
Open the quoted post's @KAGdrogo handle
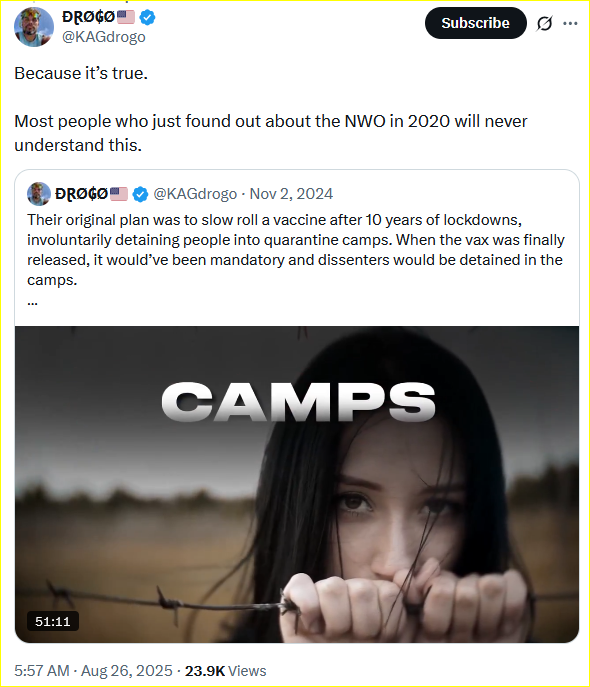coord(195,194)
